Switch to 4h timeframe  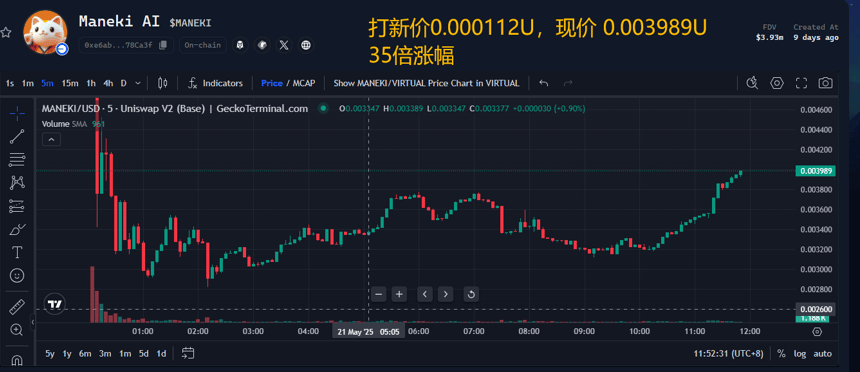click(x=108, y=83)
